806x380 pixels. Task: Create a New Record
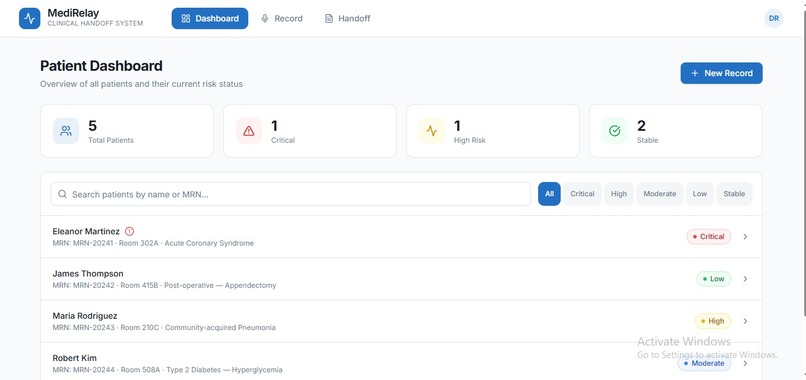(721, 73)
